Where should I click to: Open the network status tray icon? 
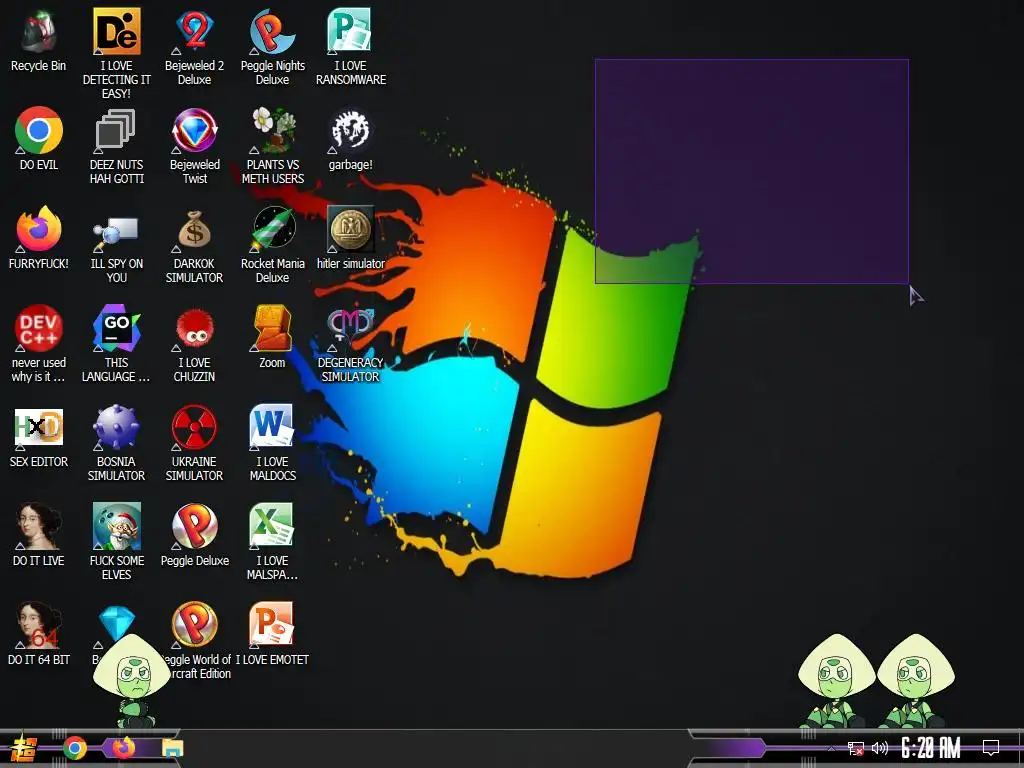click(x=856, y=748)
